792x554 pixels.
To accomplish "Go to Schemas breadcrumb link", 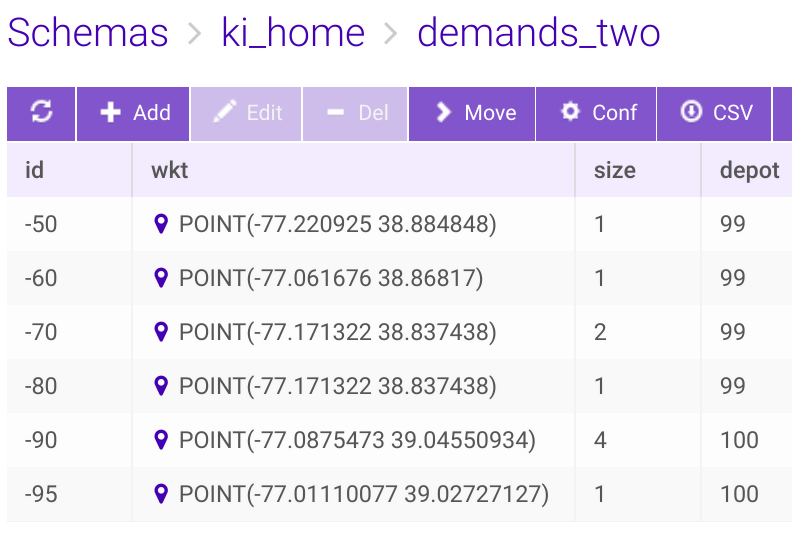I will point(88,34).
